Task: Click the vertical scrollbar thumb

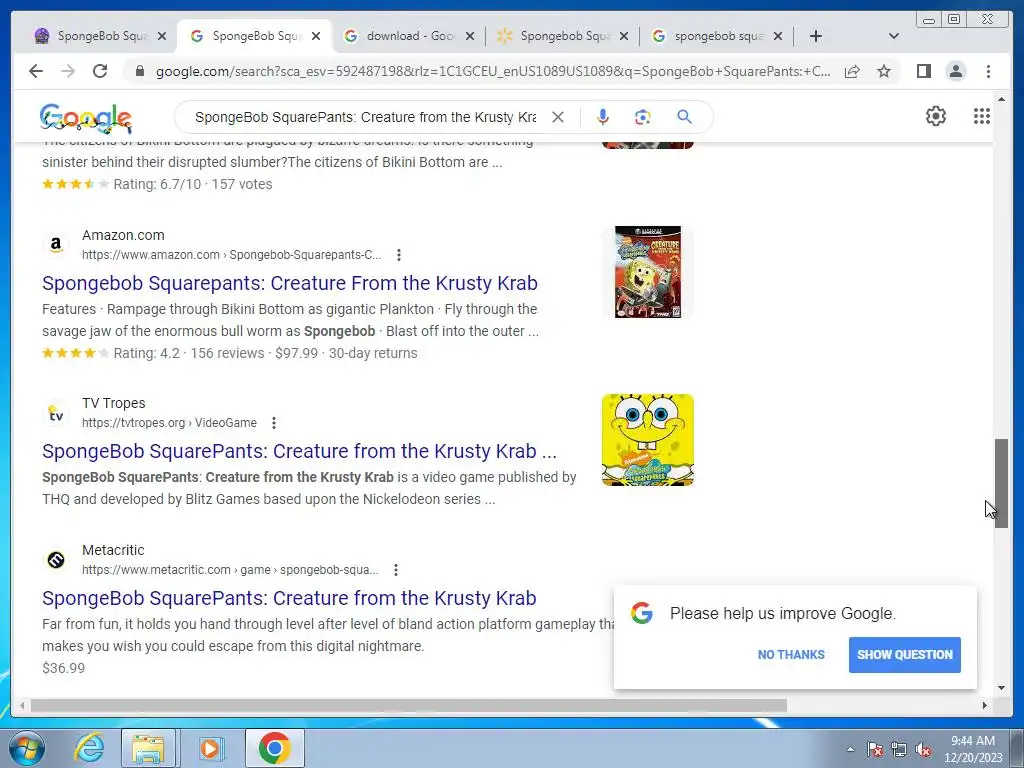Action: pyautogui.click(x=1001, y=483)
